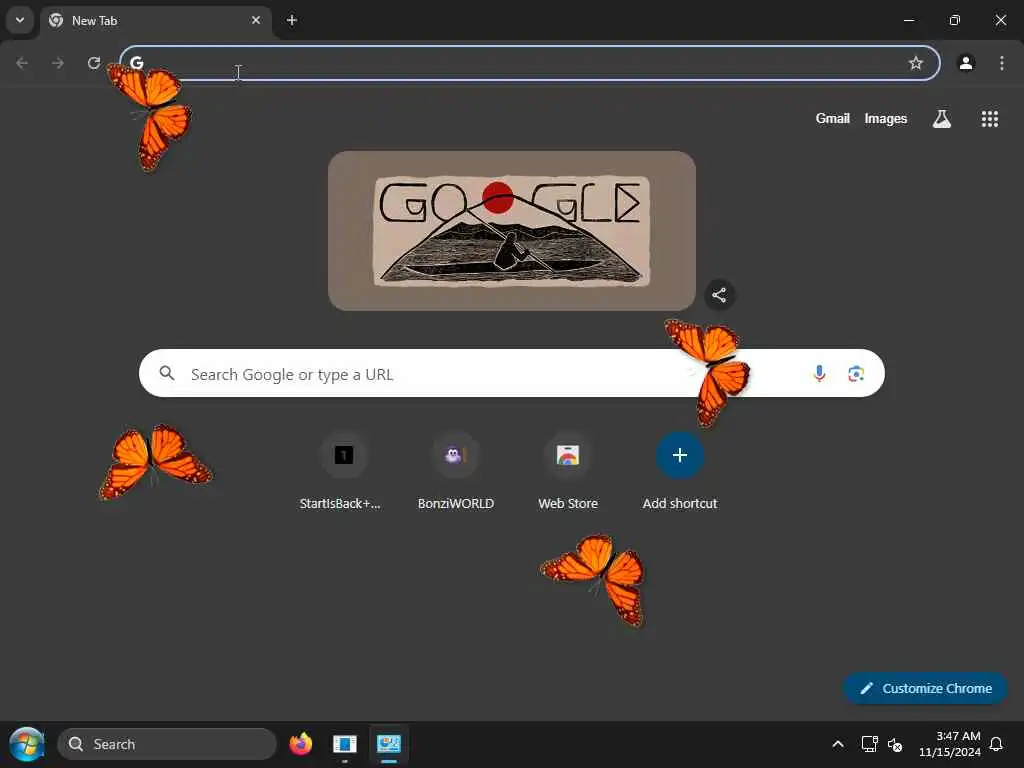
Task: Switch to the active monitor app on taskbar
Action: tap(389, 744)
